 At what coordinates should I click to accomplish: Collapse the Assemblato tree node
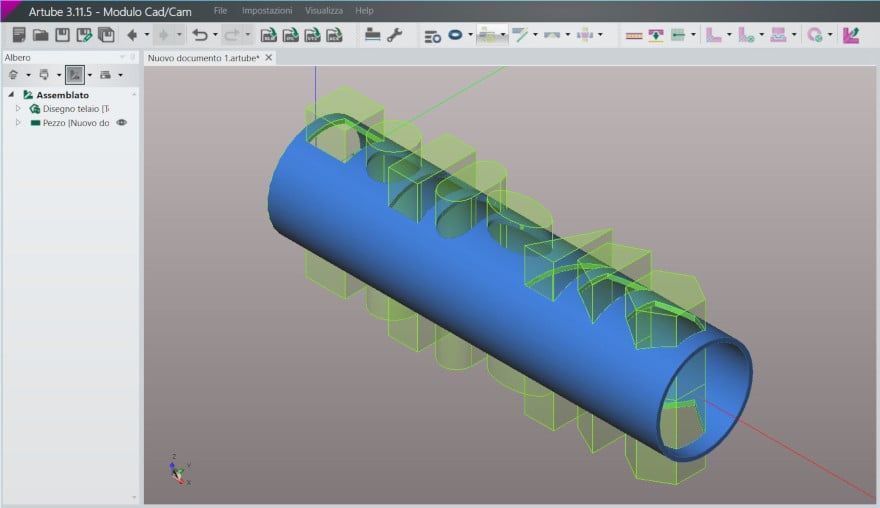pos(11,95)
